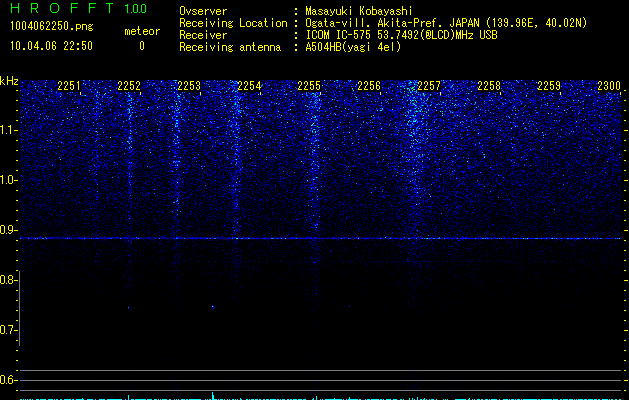This screenshot has height=400, width=629.
Task: Click the meteor count label
Action: tap(142, 31)
